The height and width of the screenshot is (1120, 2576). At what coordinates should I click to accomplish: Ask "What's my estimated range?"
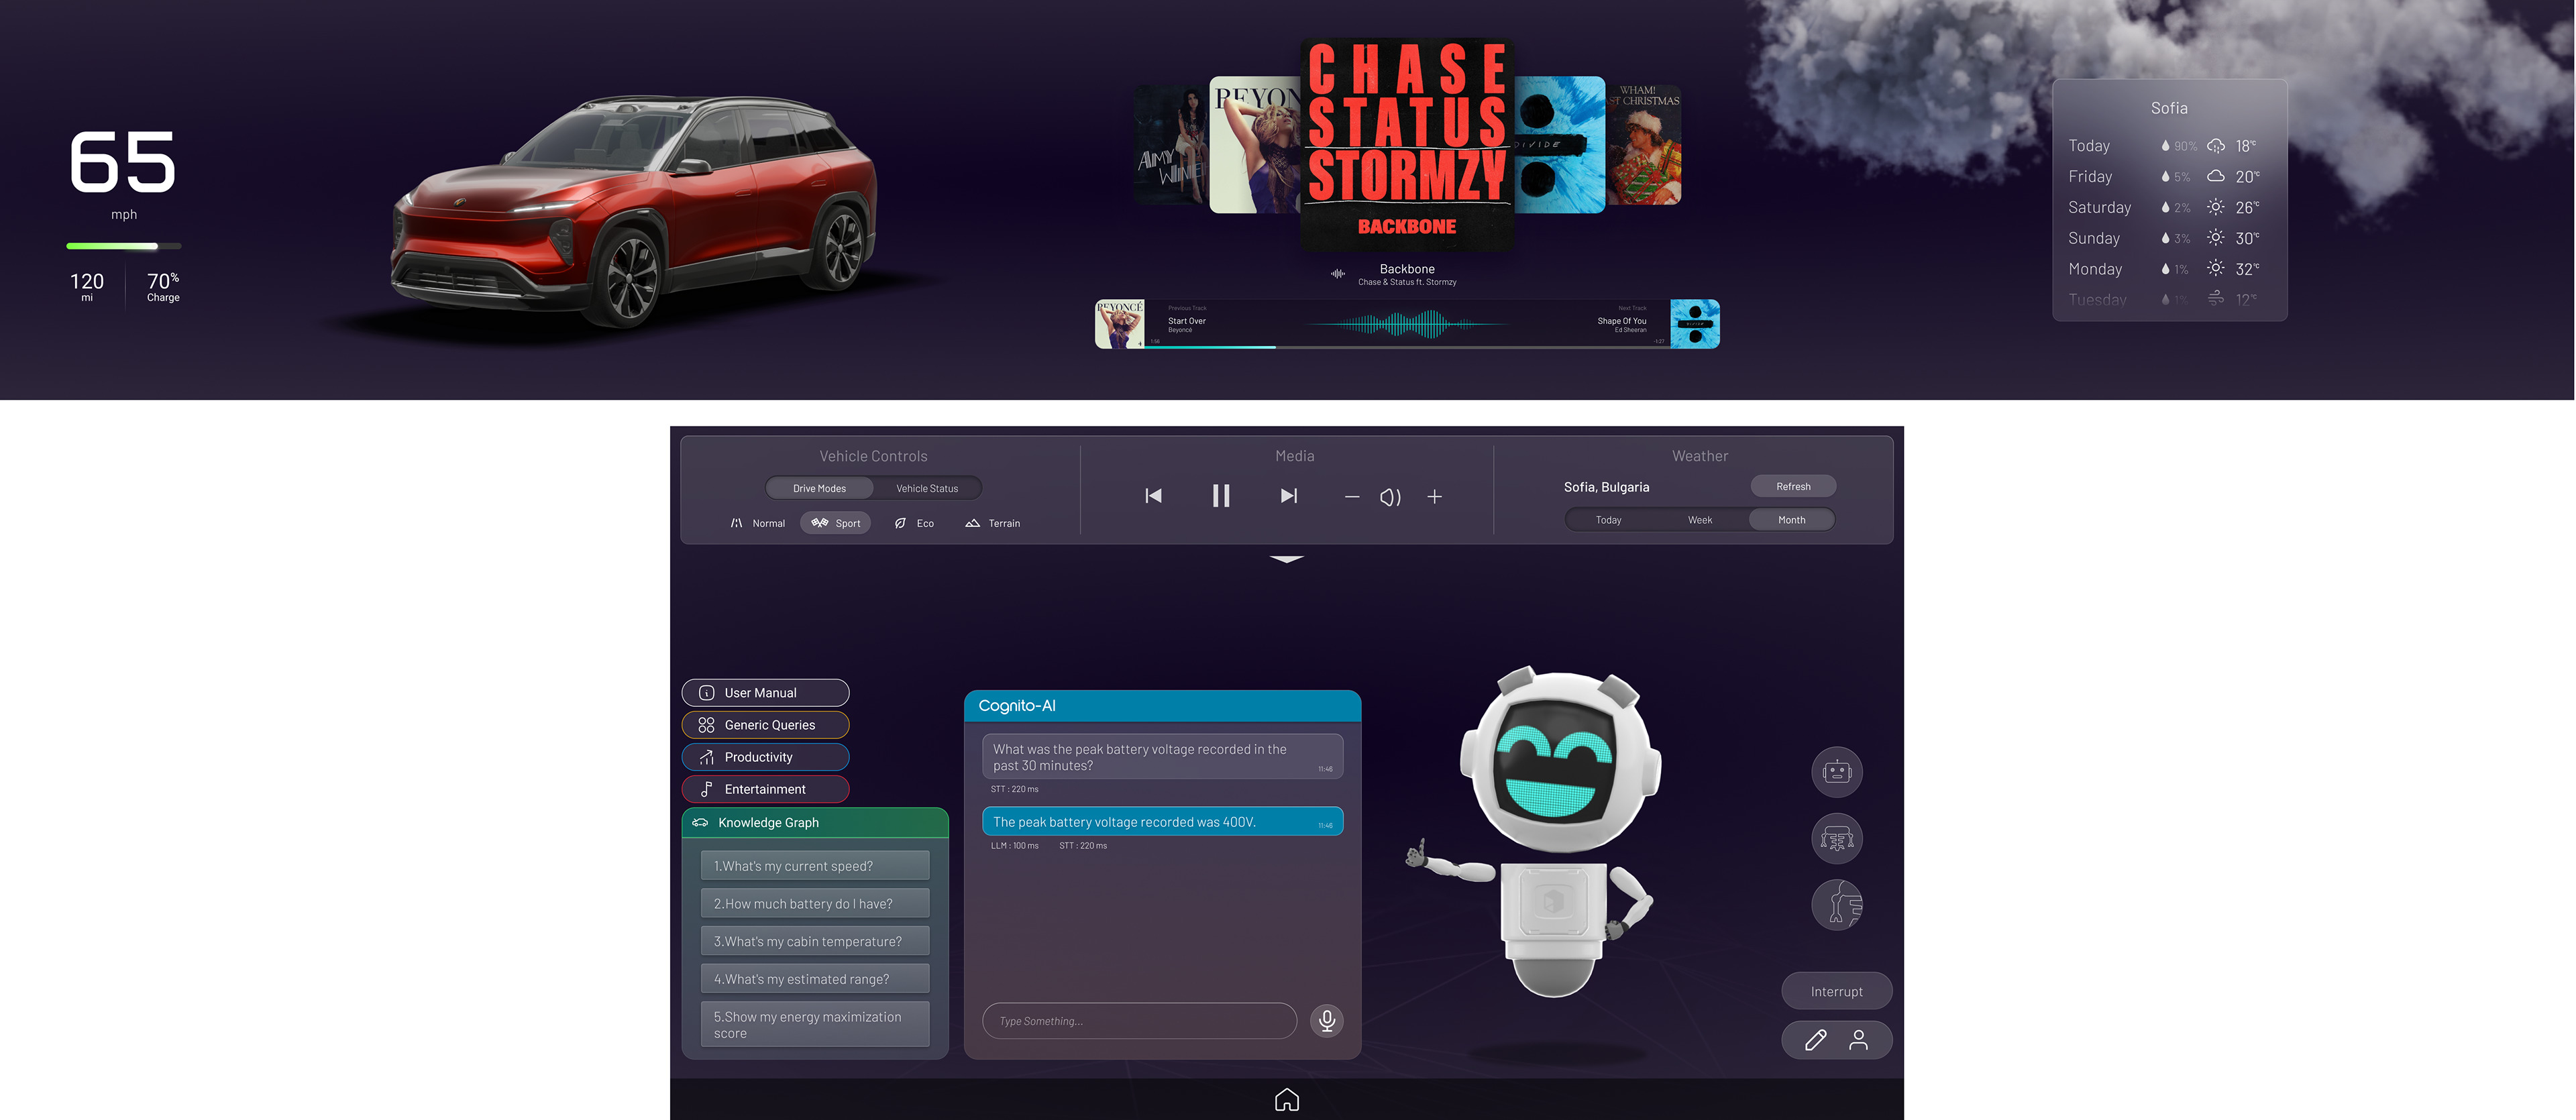[x=815, y=979]
